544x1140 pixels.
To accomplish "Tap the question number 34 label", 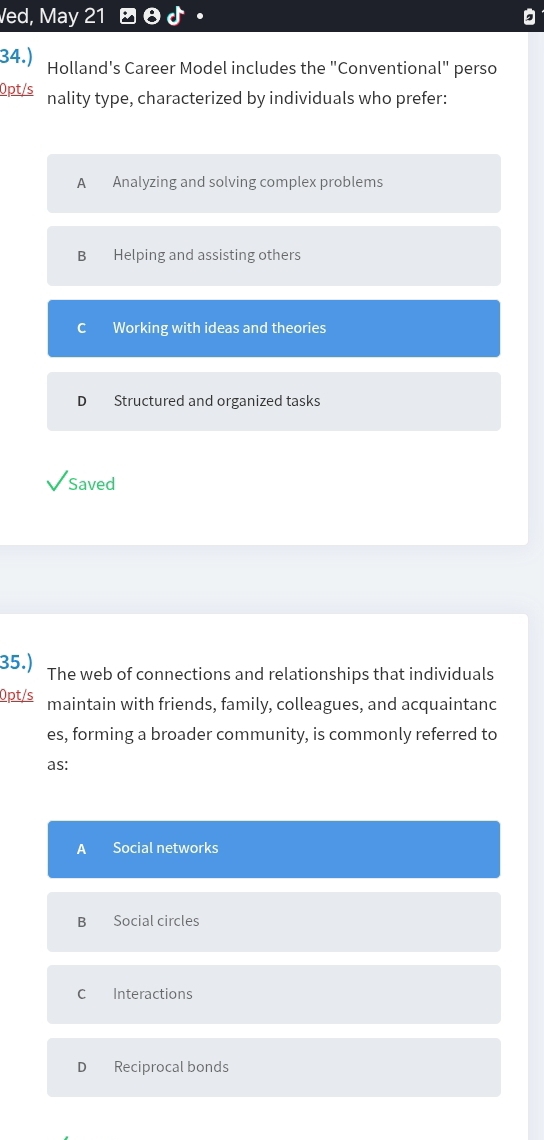I will point(16,57).
